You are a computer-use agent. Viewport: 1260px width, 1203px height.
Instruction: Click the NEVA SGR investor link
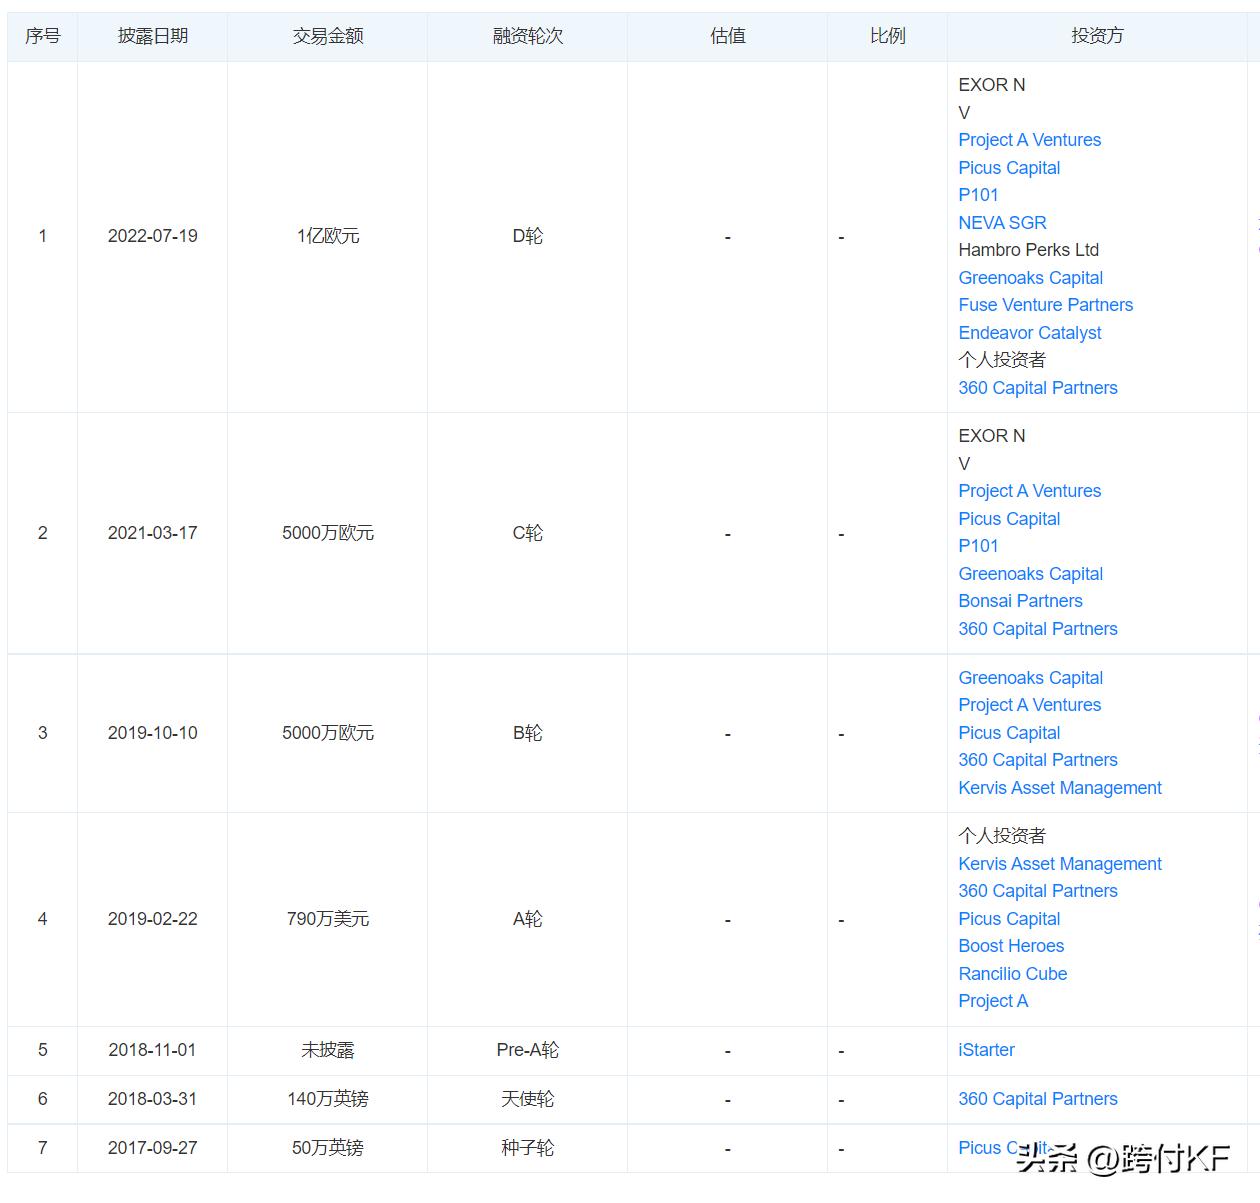1002,223
